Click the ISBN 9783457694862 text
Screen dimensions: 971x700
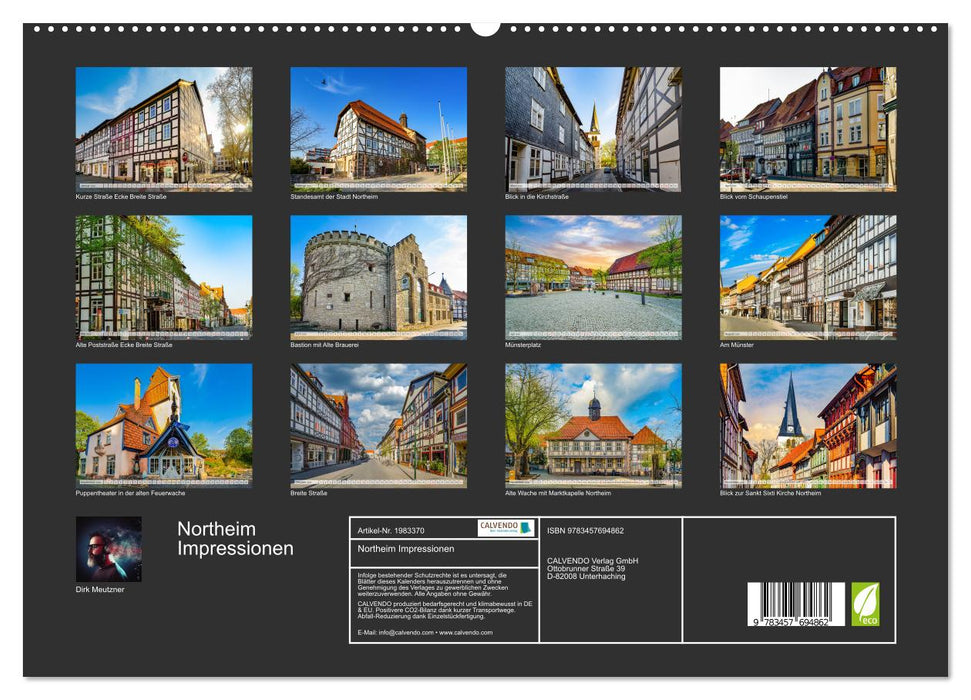pyautogui.click(x=584, y=531)
